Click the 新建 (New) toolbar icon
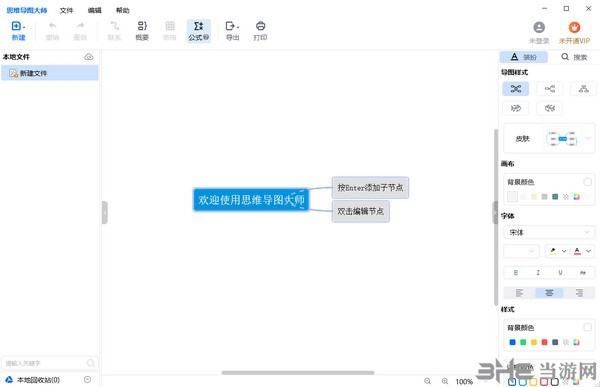Viewport: 600px width, 387px height. point(18,31)
